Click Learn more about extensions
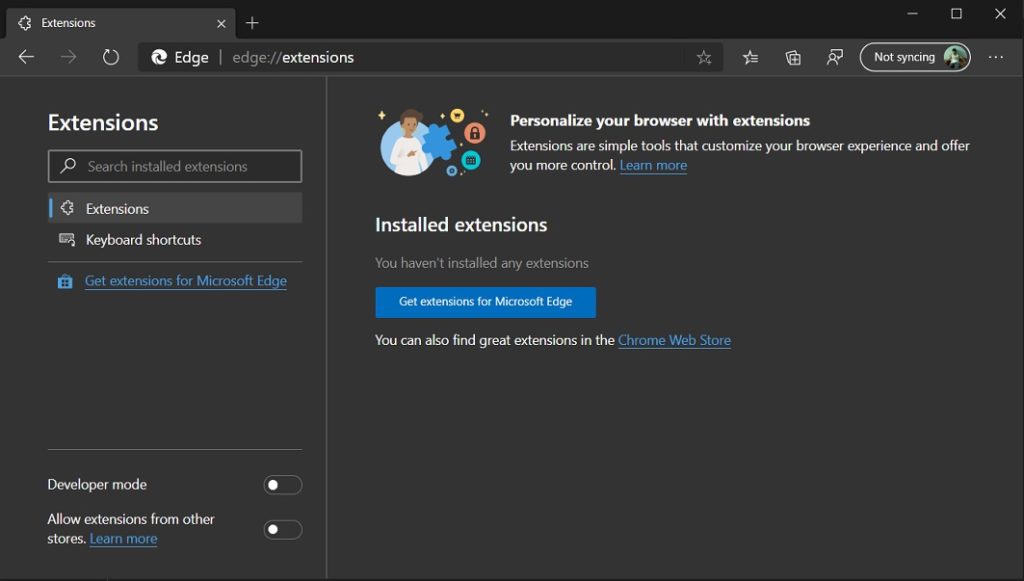Screen dimensions: 1024x581 tap(653, 165)
